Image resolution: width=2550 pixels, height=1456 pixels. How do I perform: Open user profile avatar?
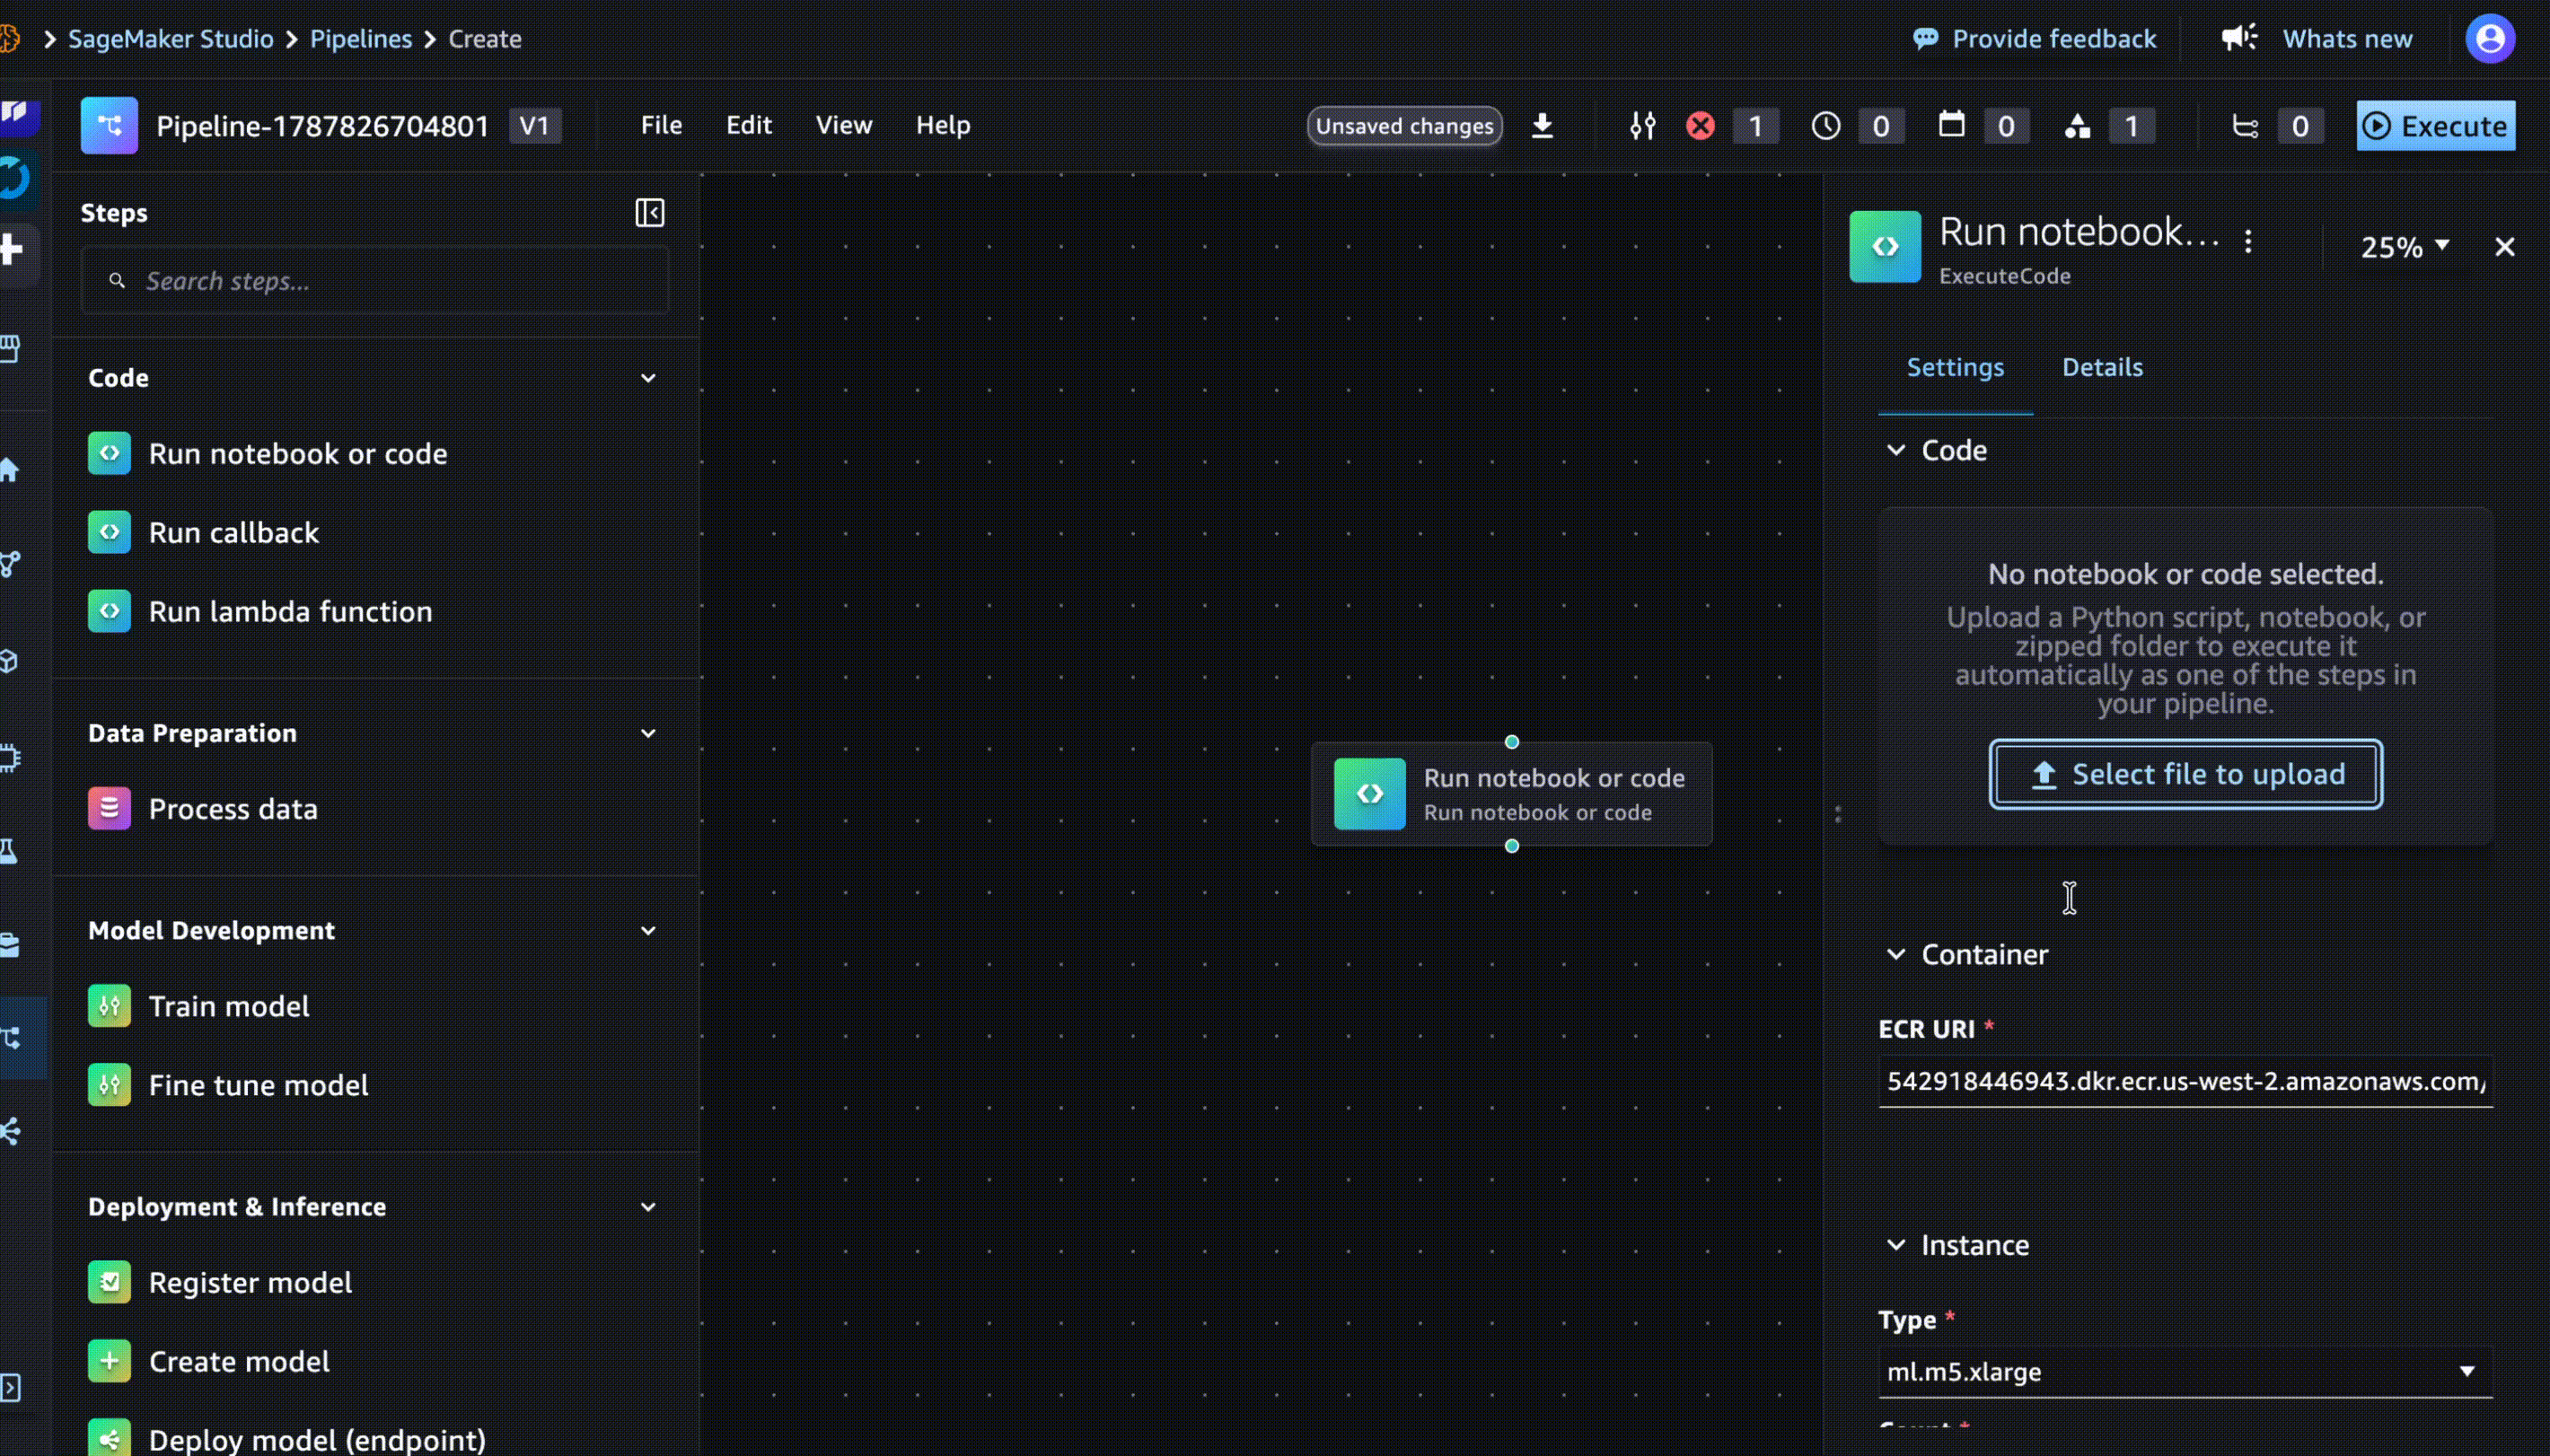(2490, 39)
